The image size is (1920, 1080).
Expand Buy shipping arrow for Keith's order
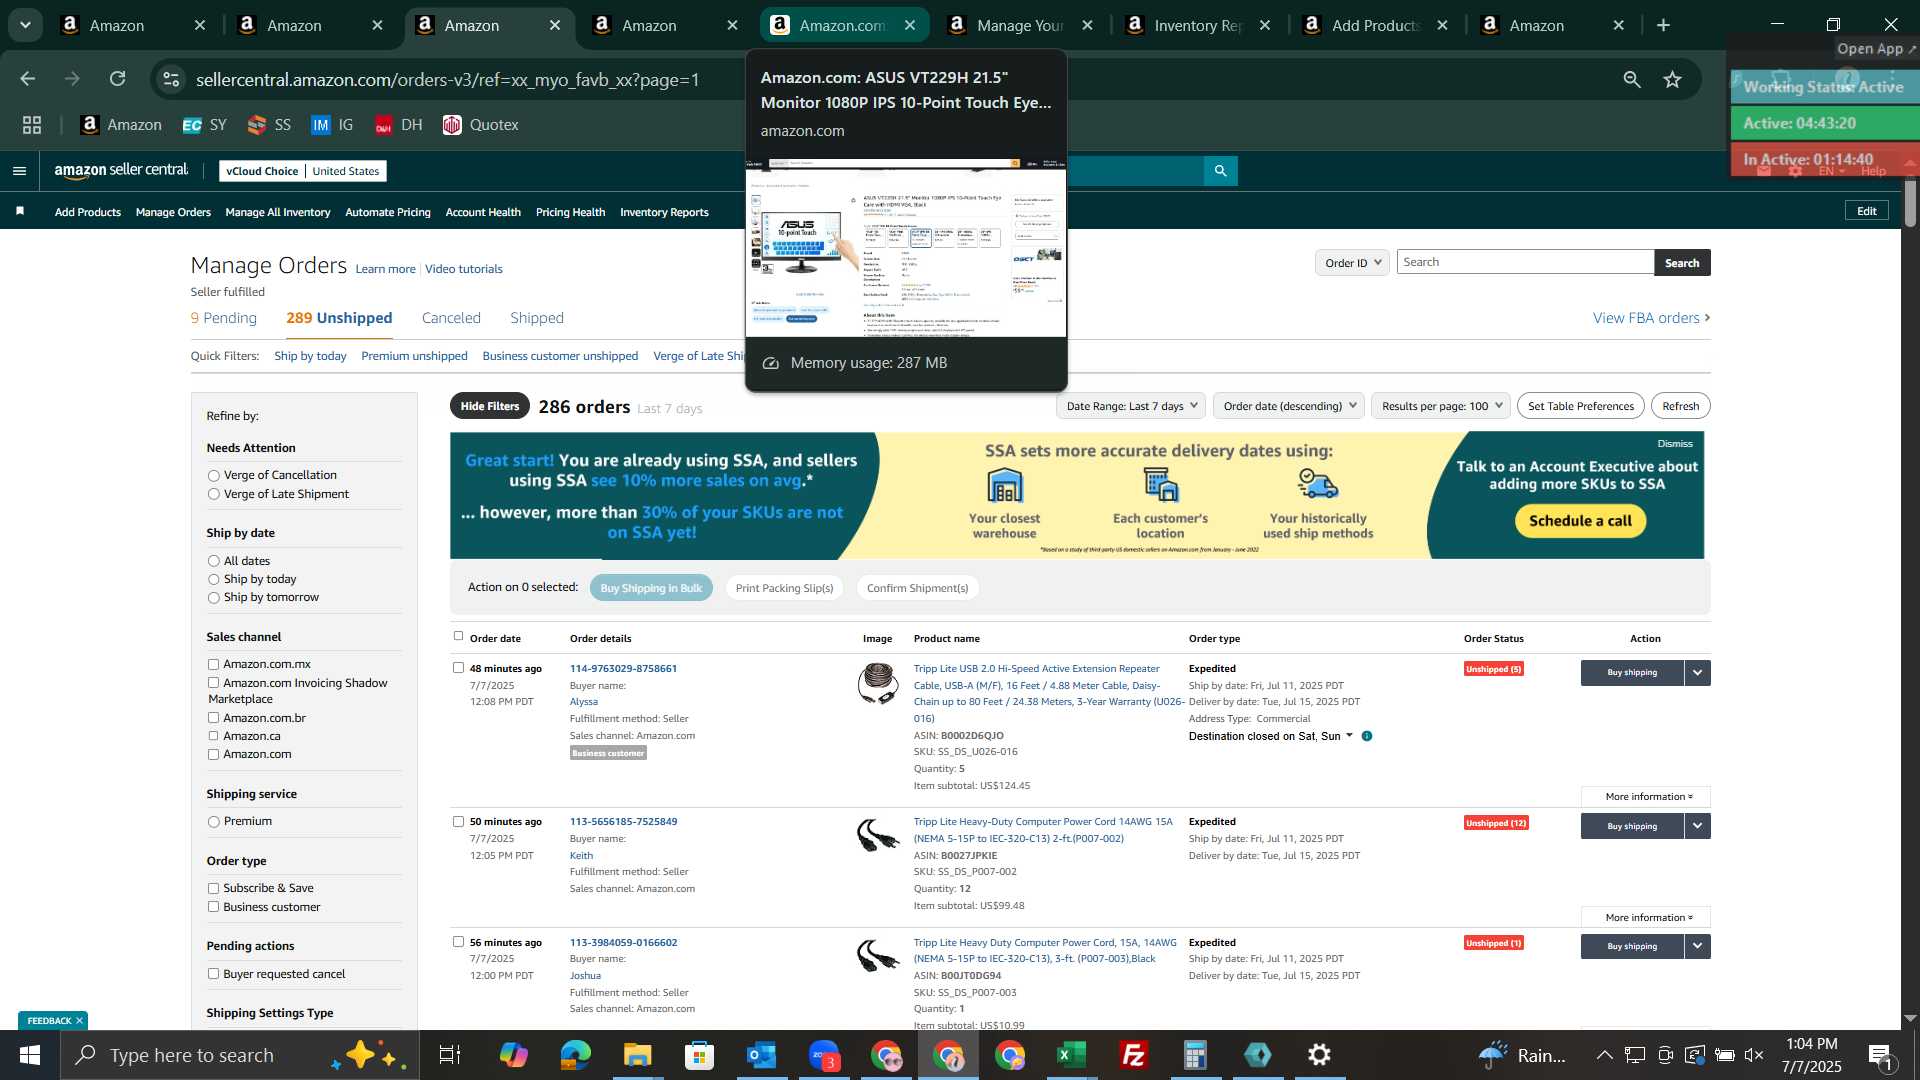1697,826
